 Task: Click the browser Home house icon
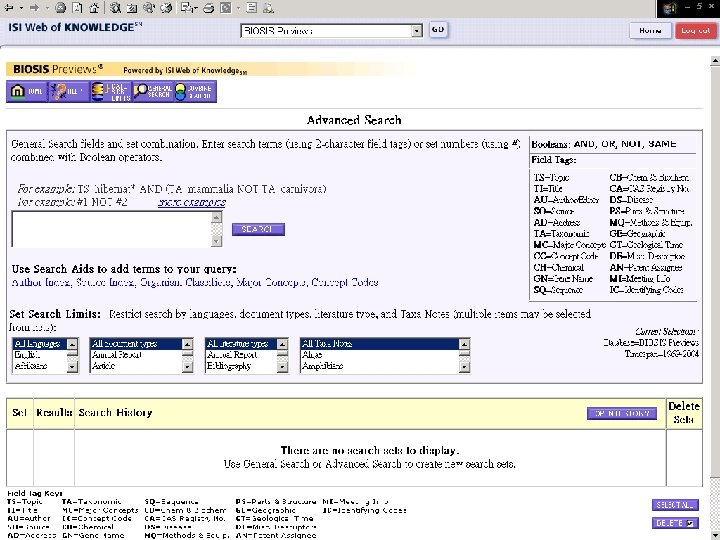[x=94, y=7]
